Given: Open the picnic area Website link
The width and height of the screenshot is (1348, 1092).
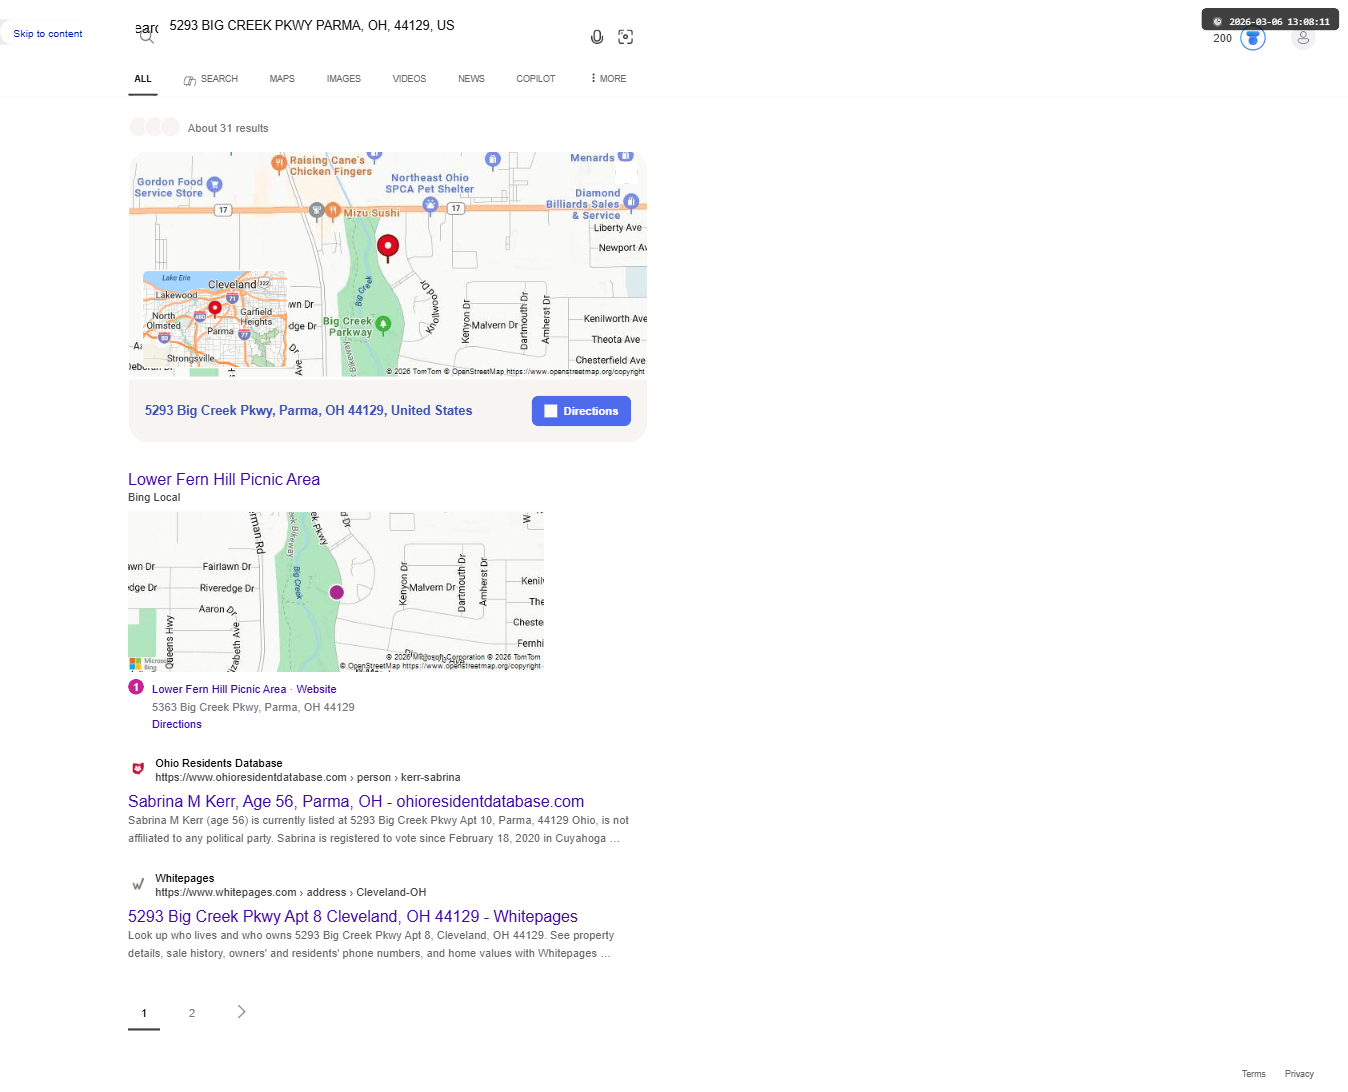Looking at the screenshot, I should point(316,689).
